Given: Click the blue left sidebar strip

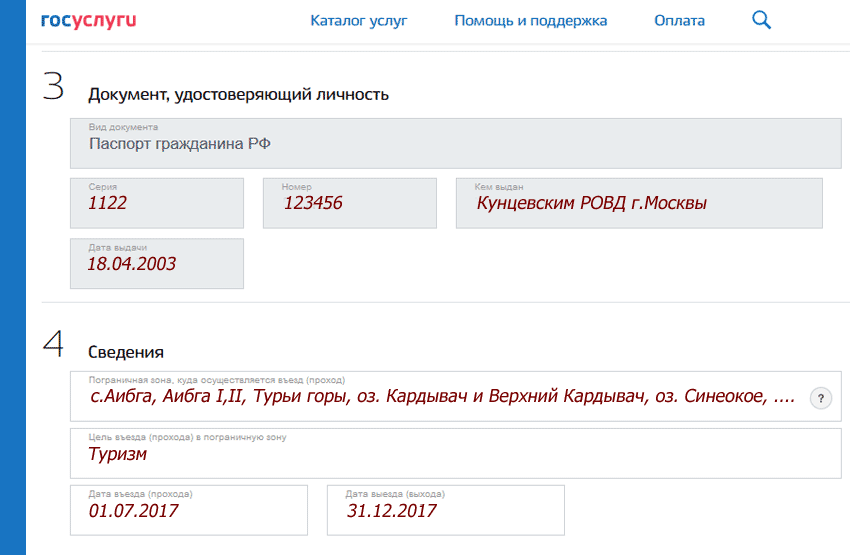Looking at the screenshot, I should 12,278.
